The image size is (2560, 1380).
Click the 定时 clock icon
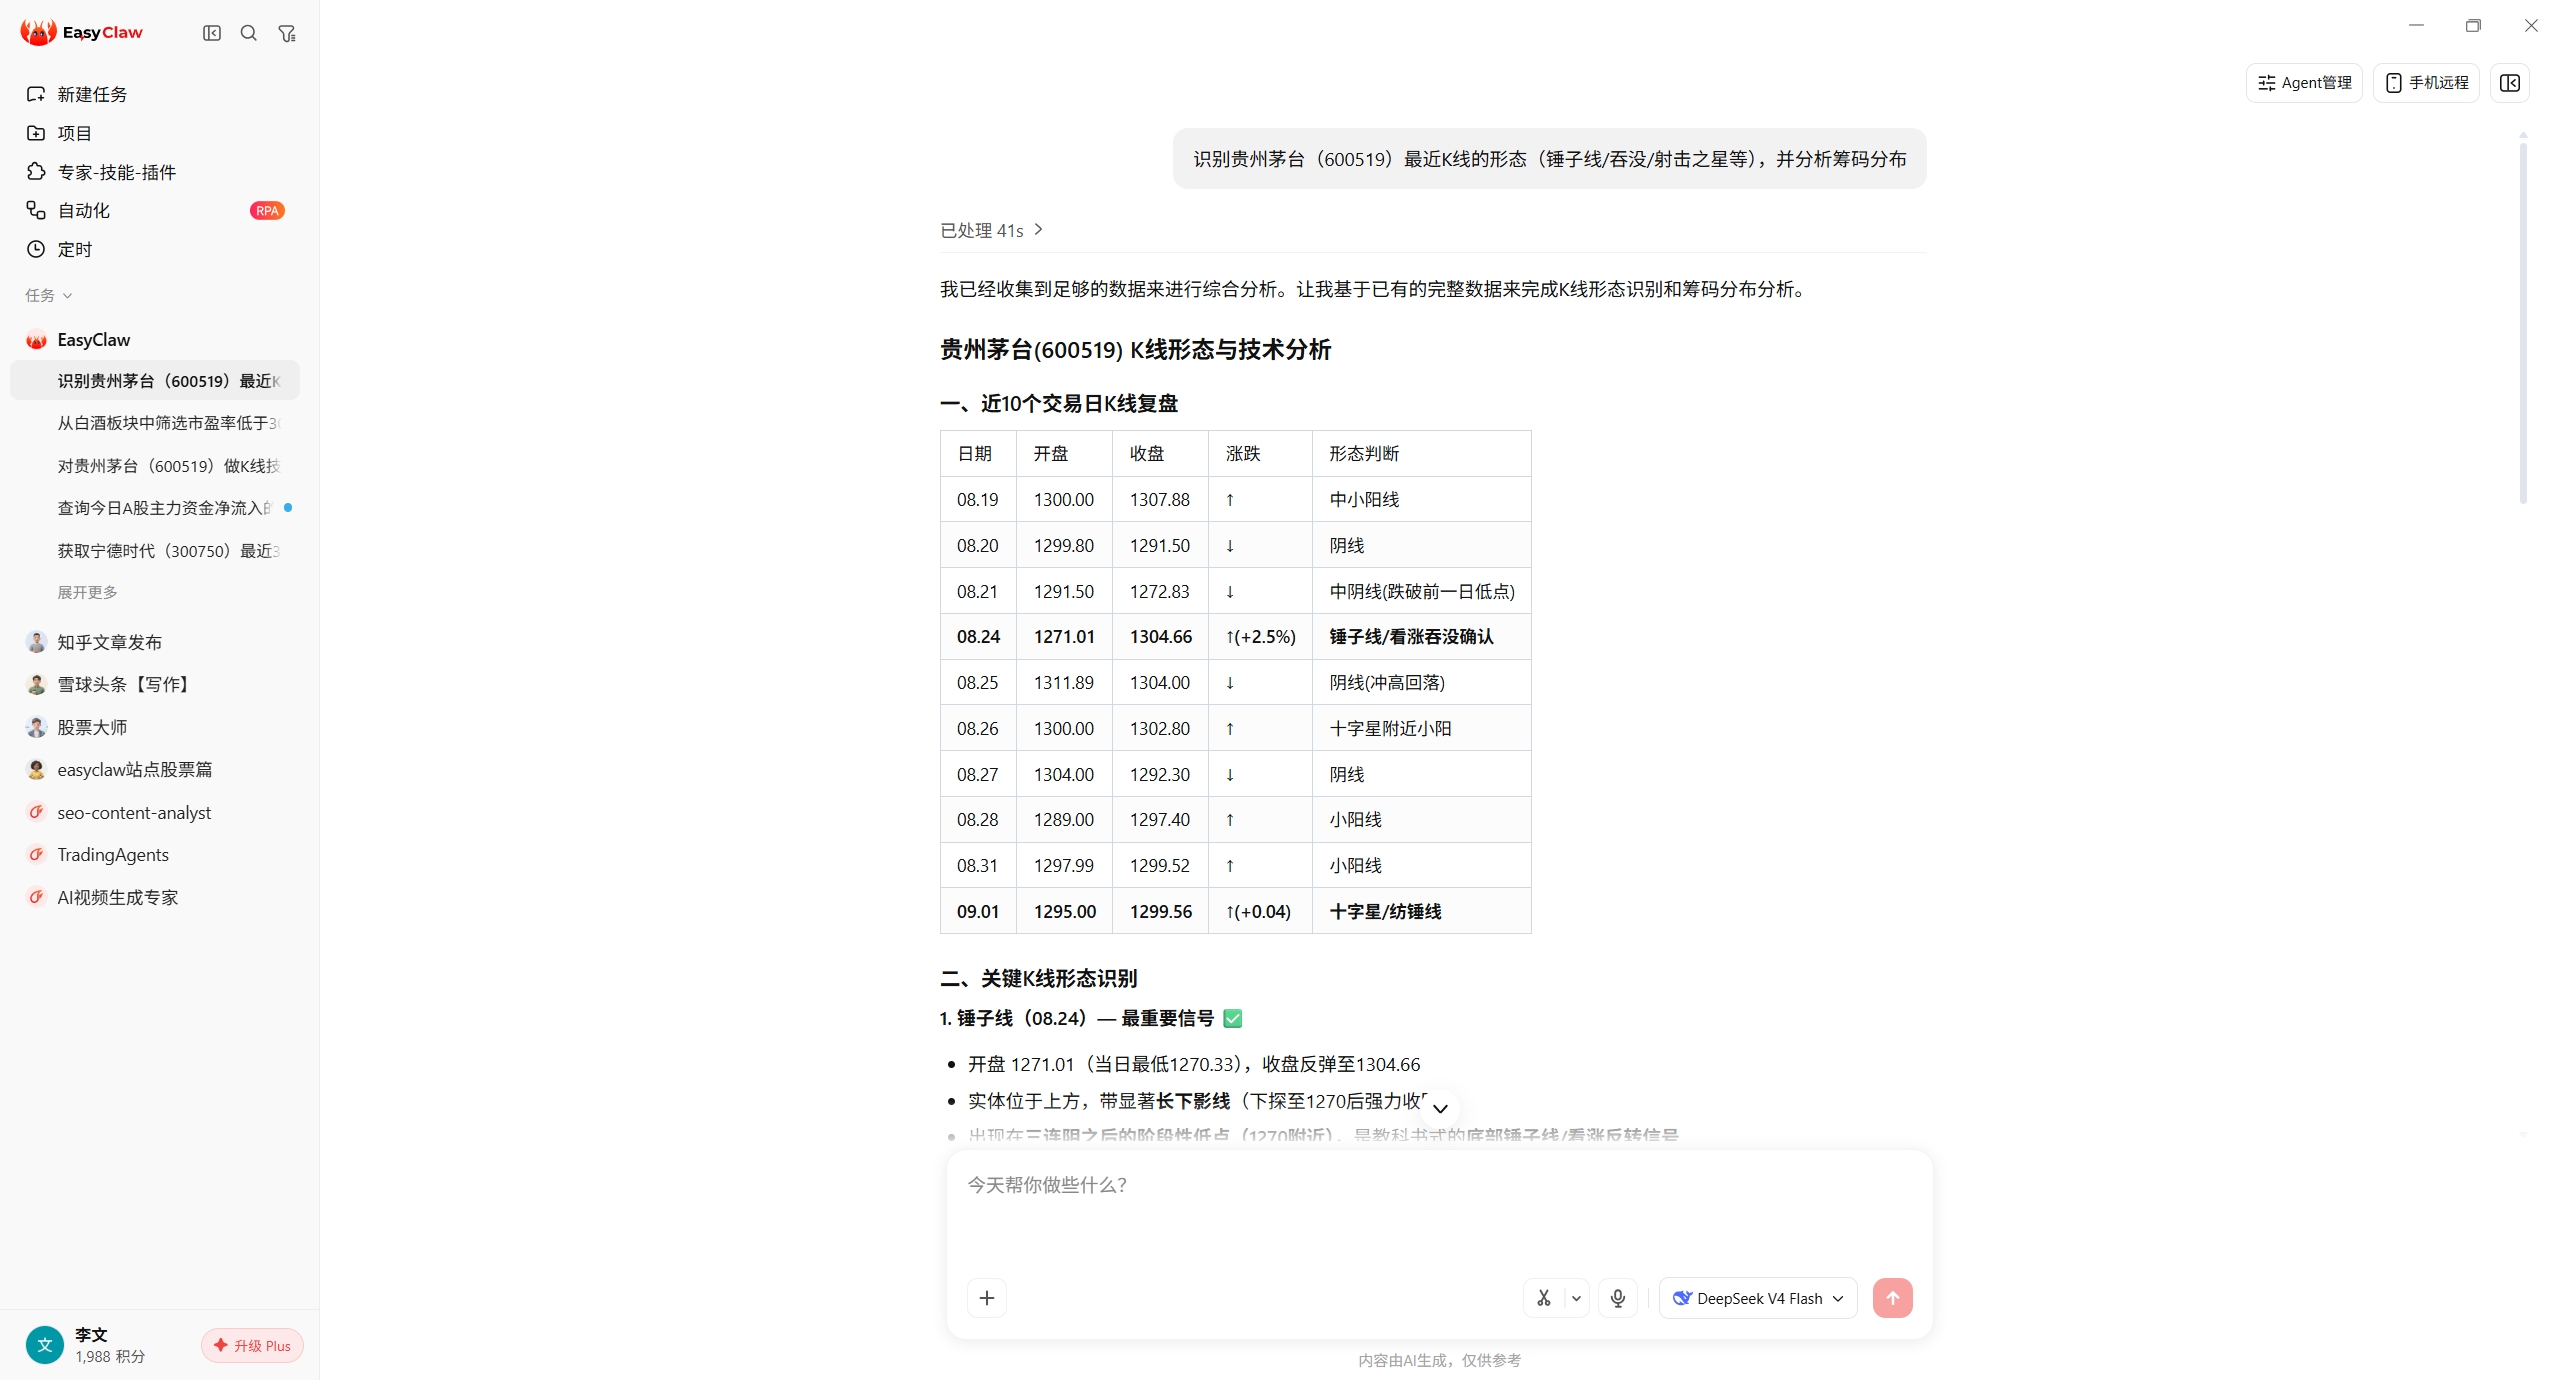coord(36,249)
